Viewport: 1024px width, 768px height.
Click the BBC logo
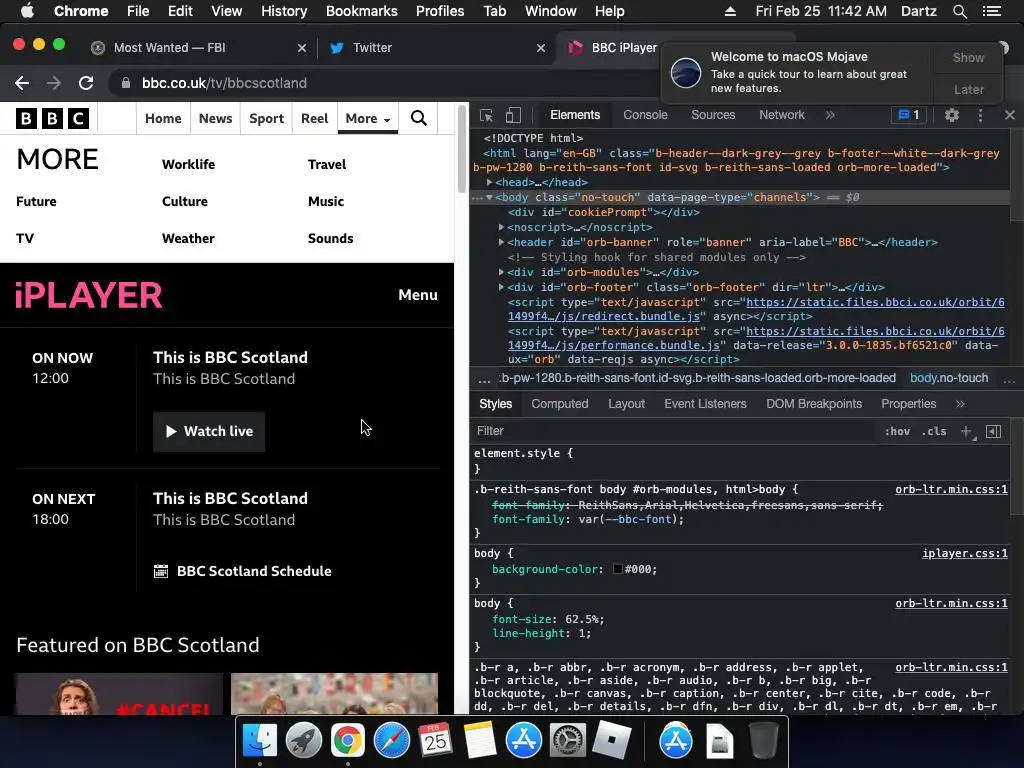coord(52,119)
